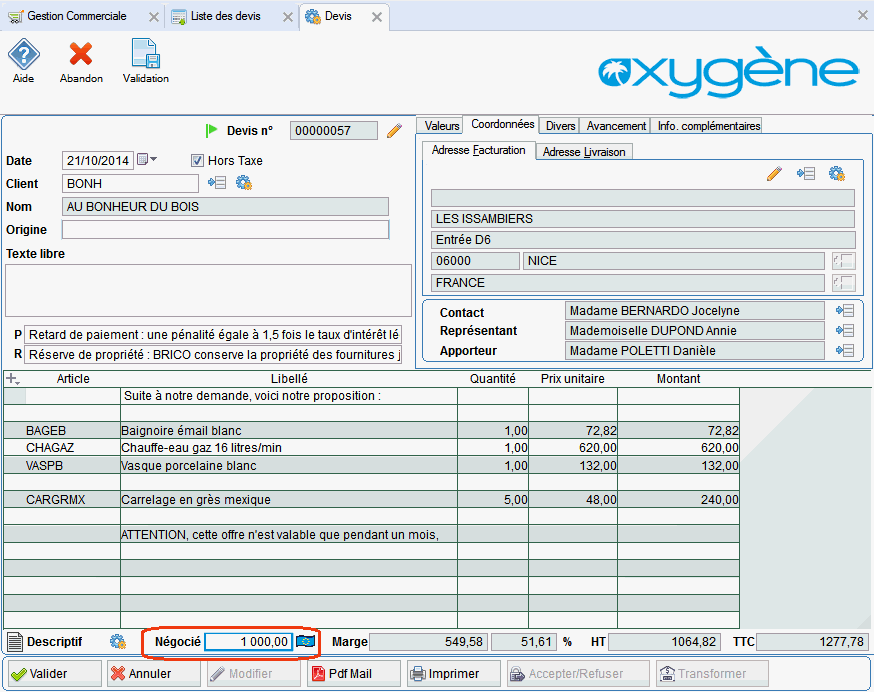
Task: Click the Aide help icon
Action: [23, 55]
